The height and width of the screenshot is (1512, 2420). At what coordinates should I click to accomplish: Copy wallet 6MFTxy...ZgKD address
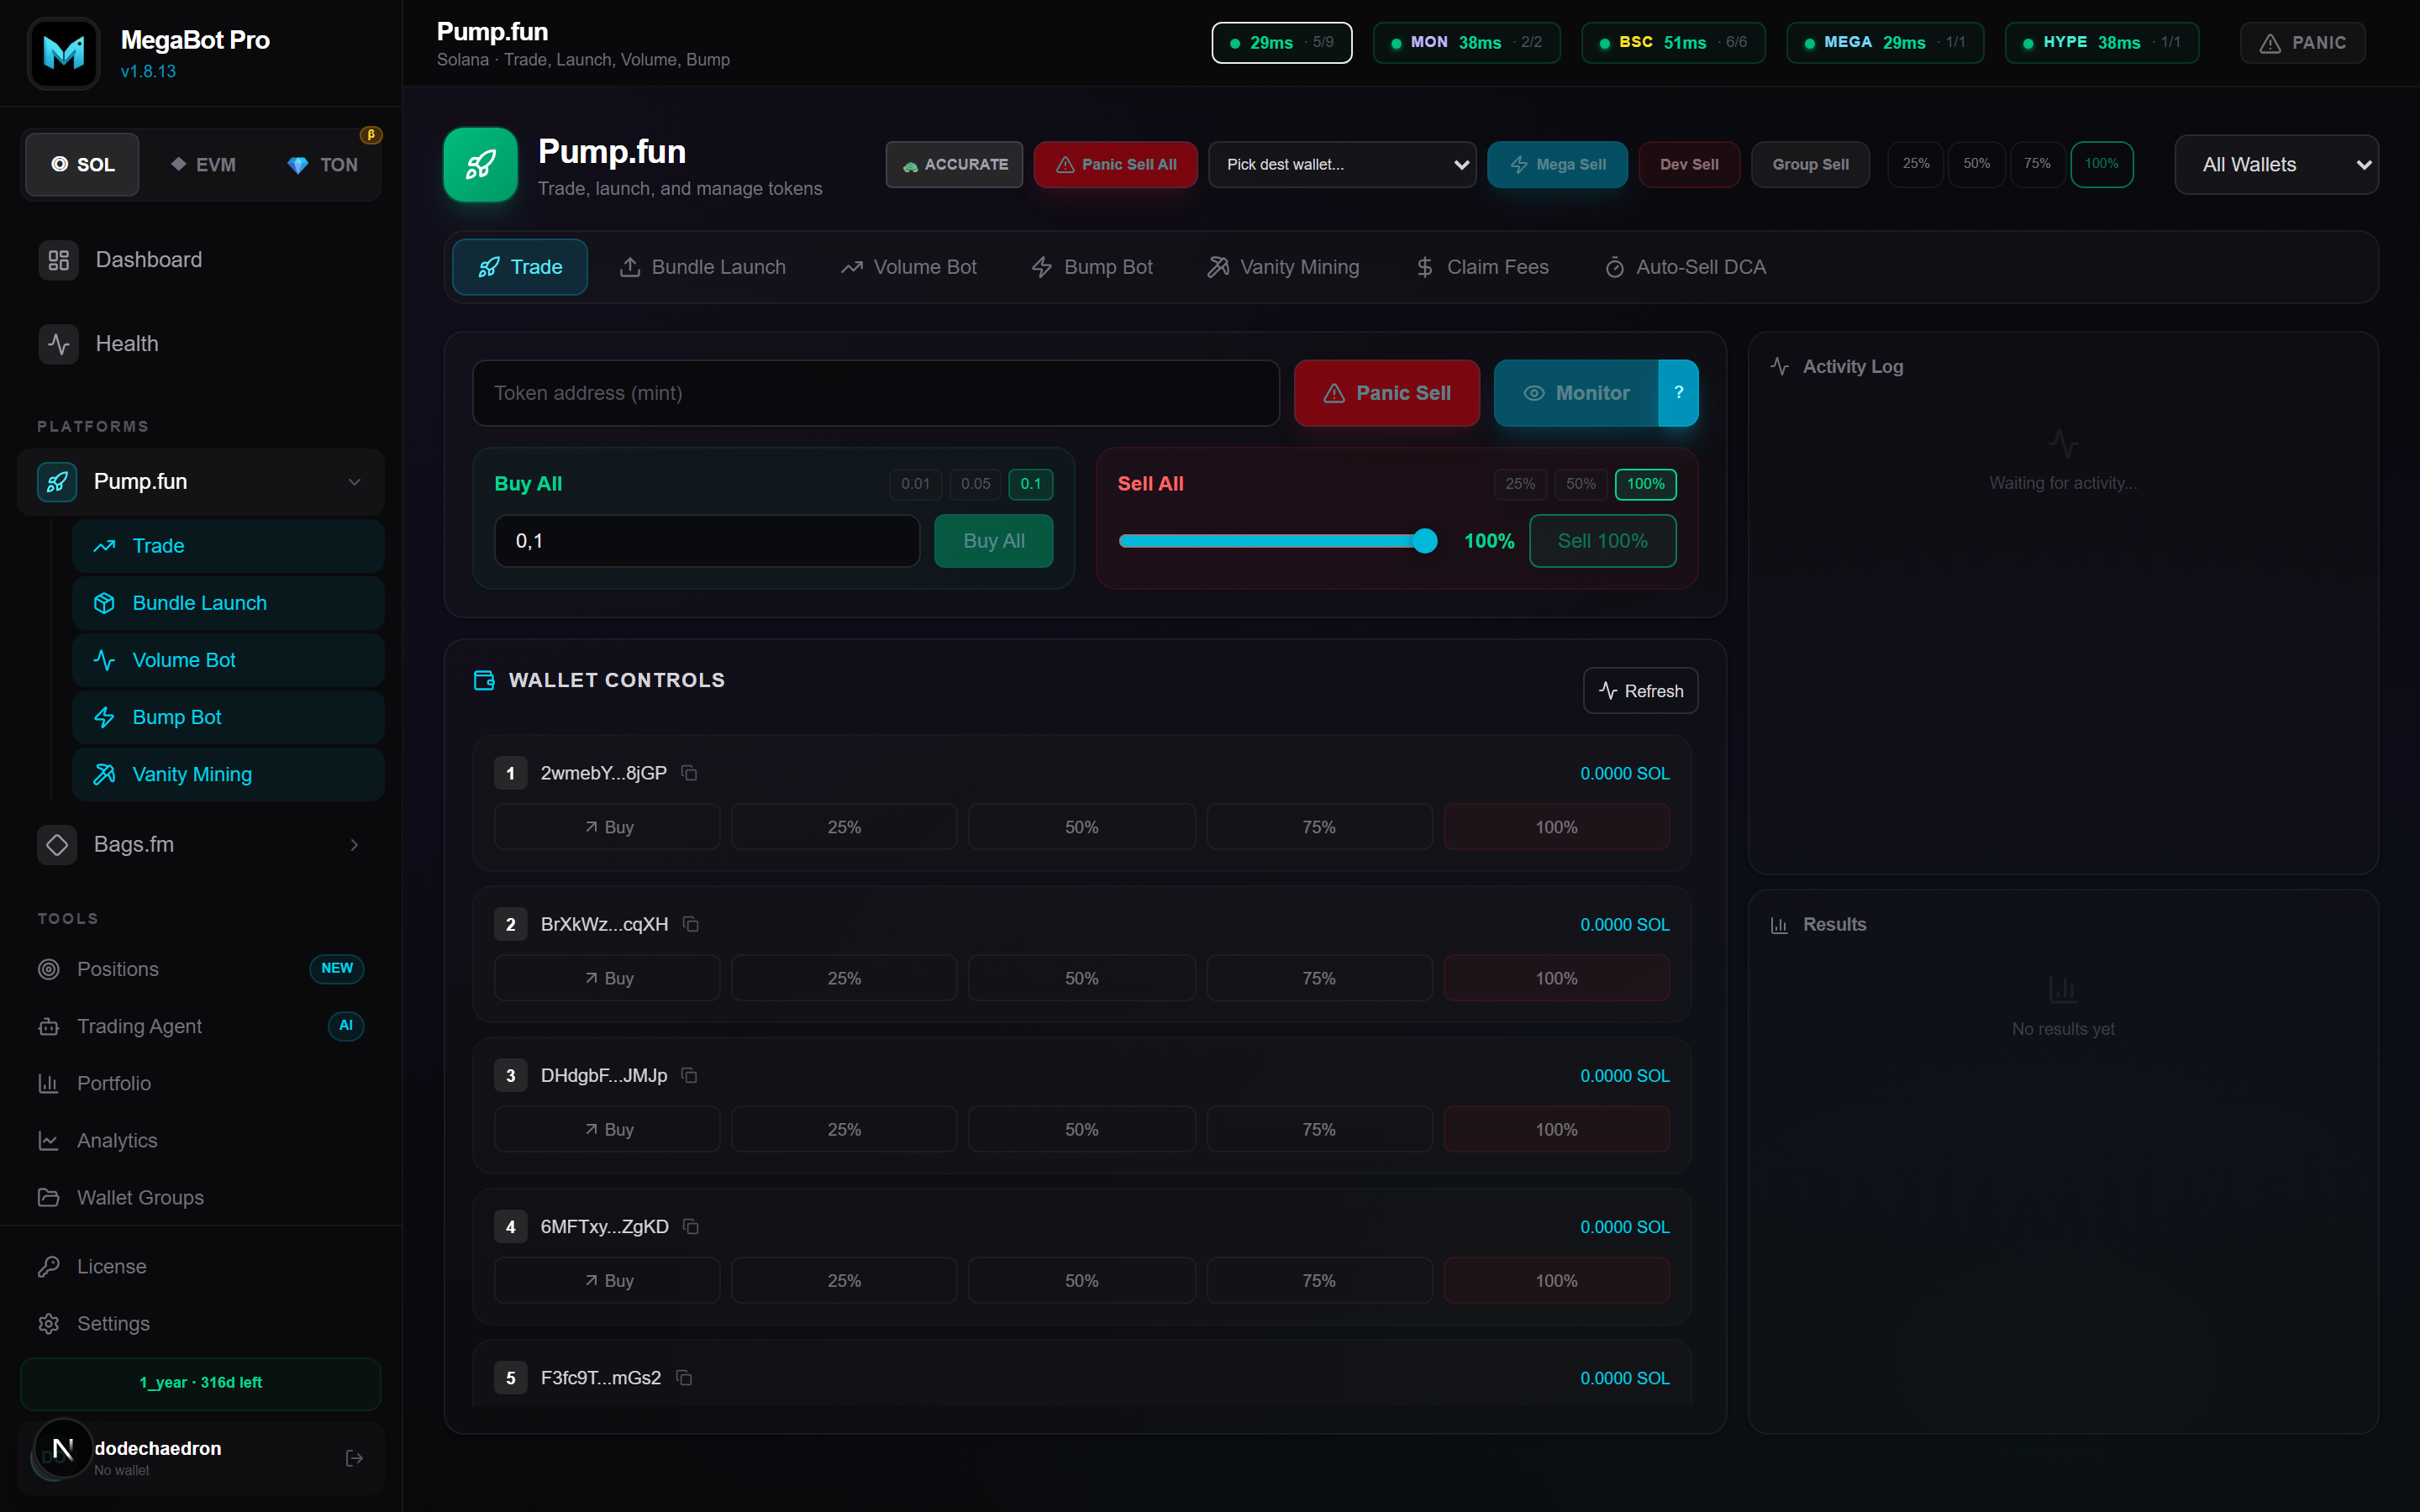pos(691,1226)
